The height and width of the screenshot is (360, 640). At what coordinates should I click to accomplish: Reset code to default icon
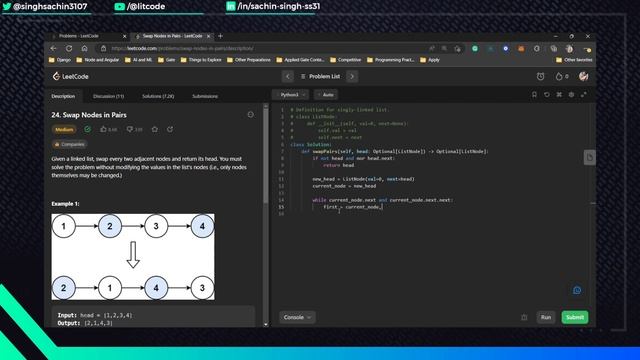[x=547, y=95]
